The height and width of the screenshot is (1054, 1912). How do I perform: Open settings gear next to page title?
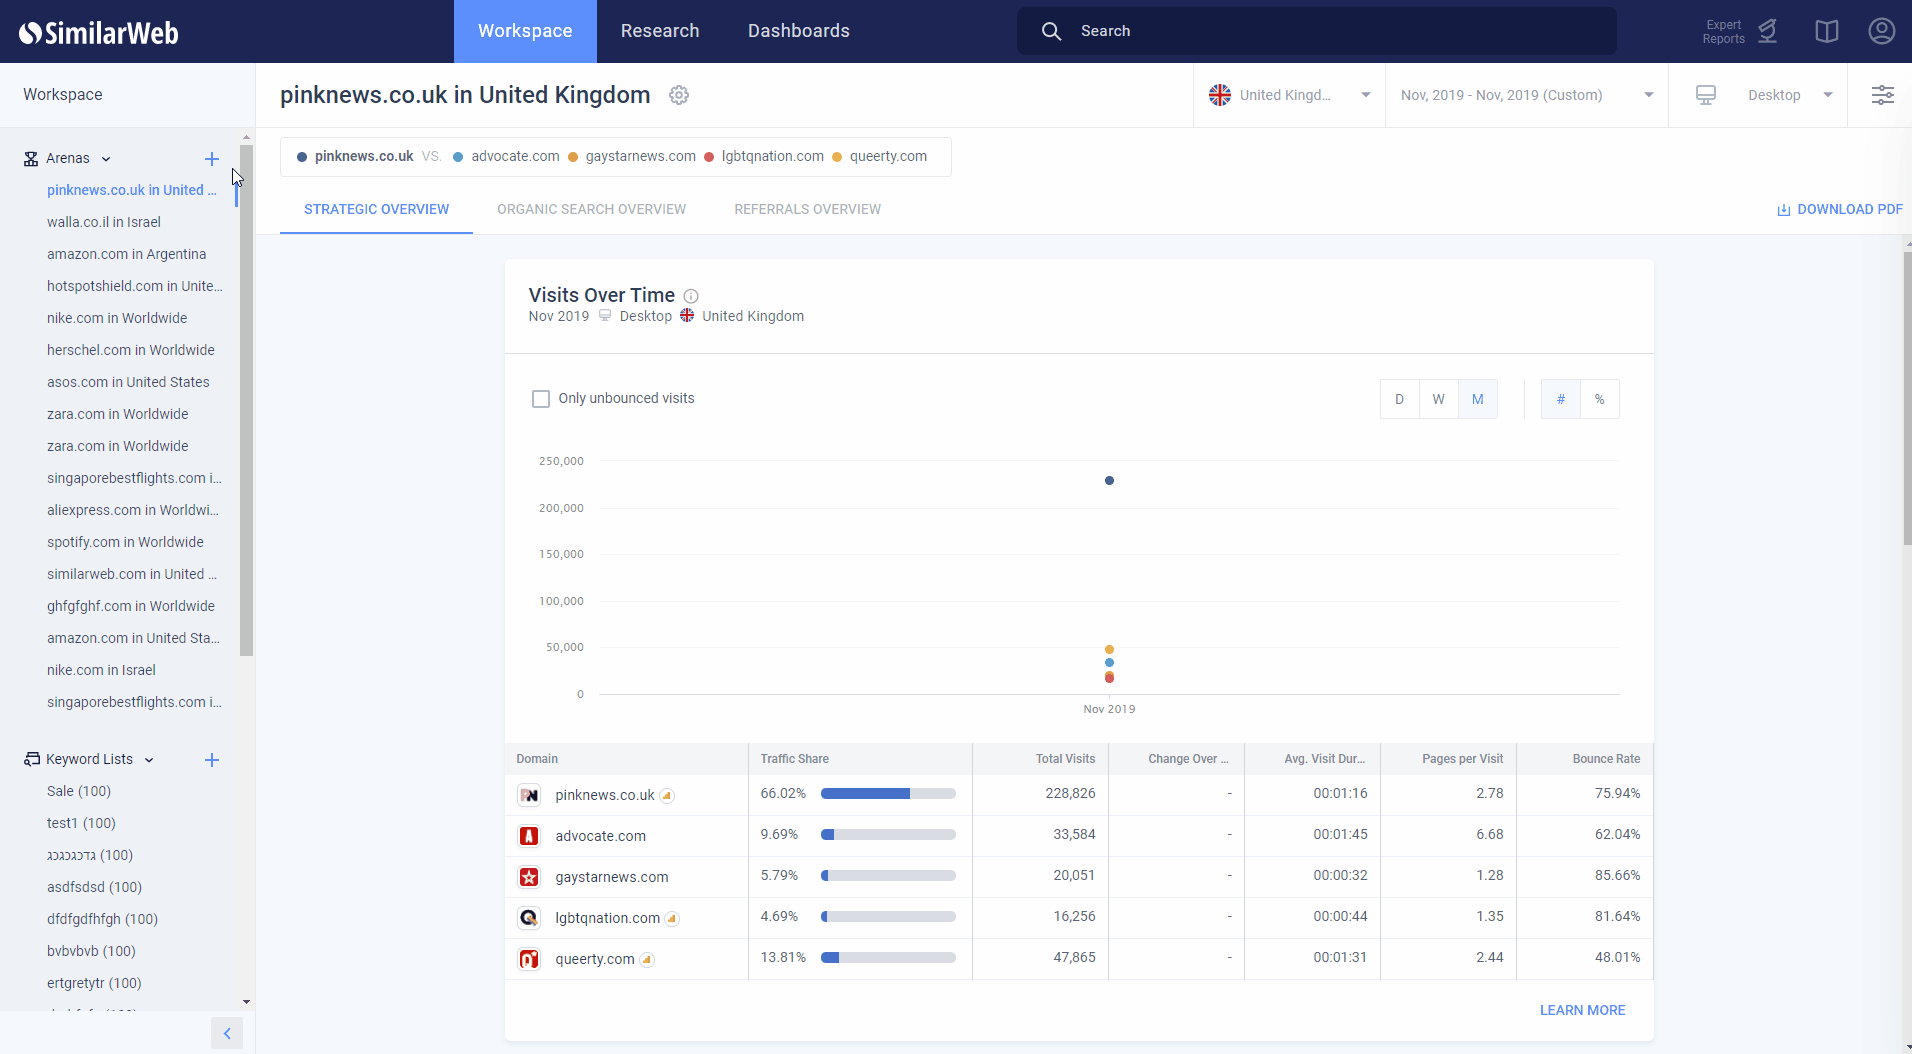pyautogui.click(x=679, y=95)
